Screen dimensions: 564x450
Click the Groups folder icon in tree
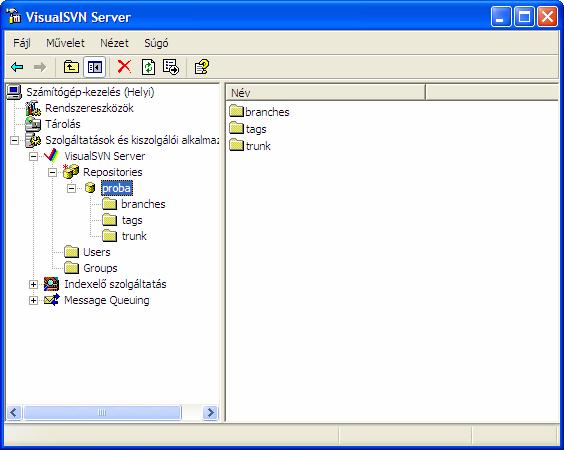click(x=71, y=268)
